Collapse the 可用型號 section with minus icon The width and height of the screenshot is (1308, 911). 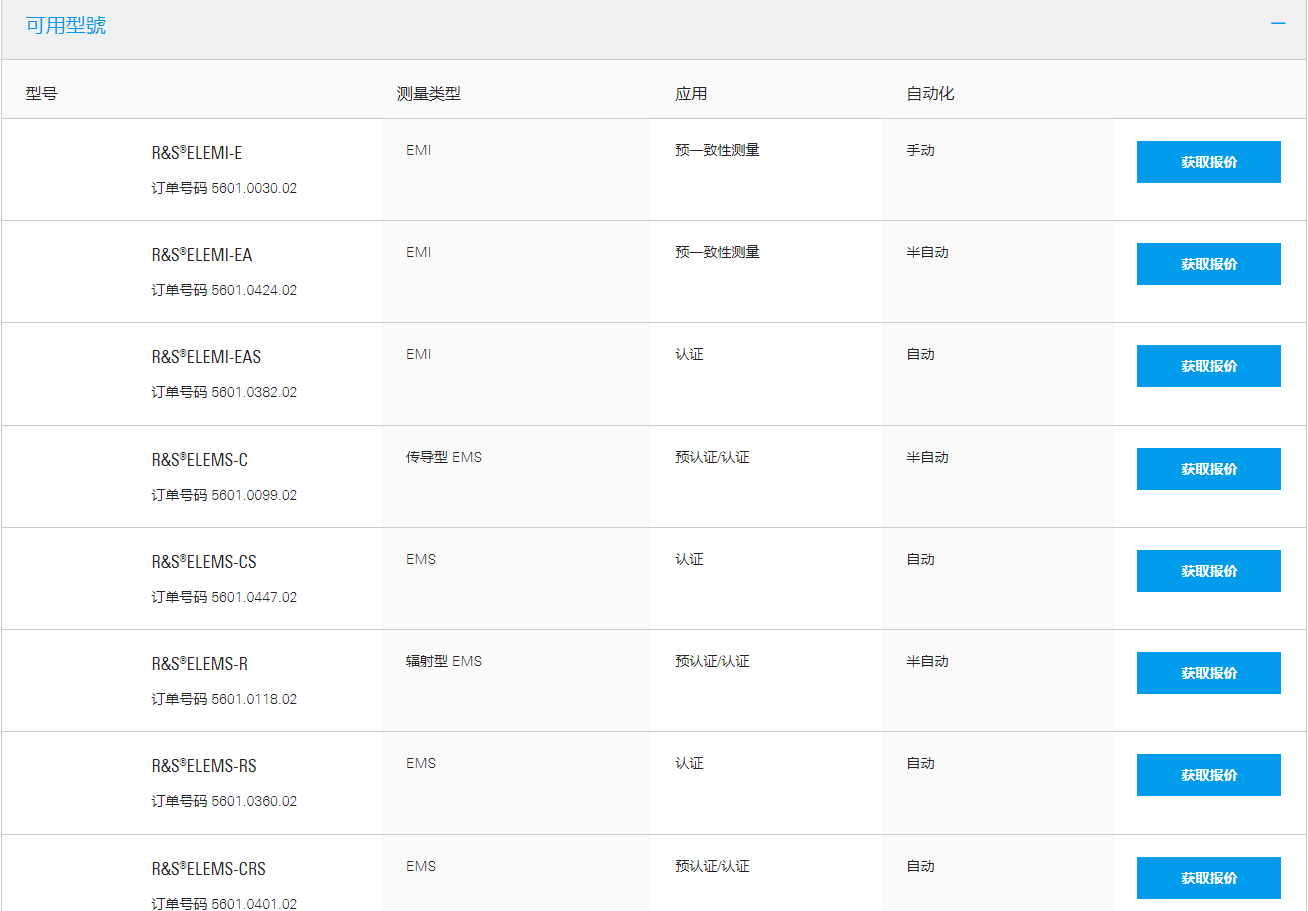click(x=1278, y=24)
